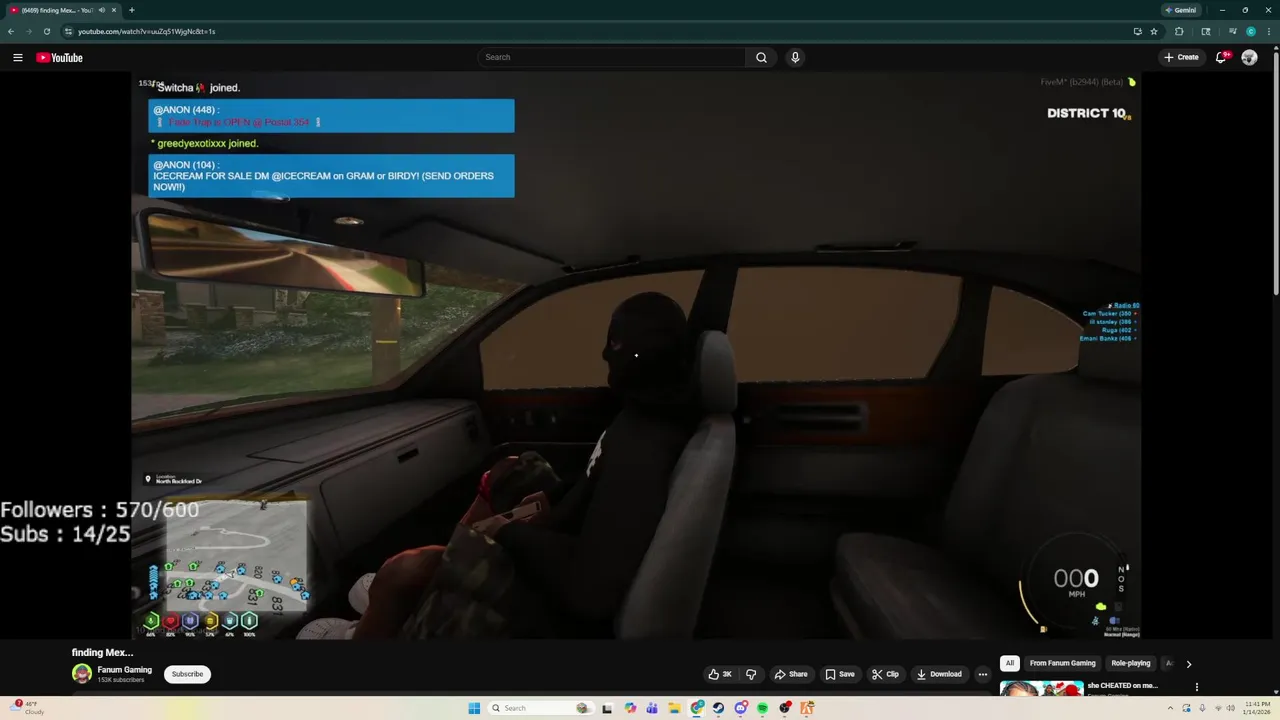Open Steam from the taskbar
This screenshot has width=1280, height=720.
pos(718,708)
